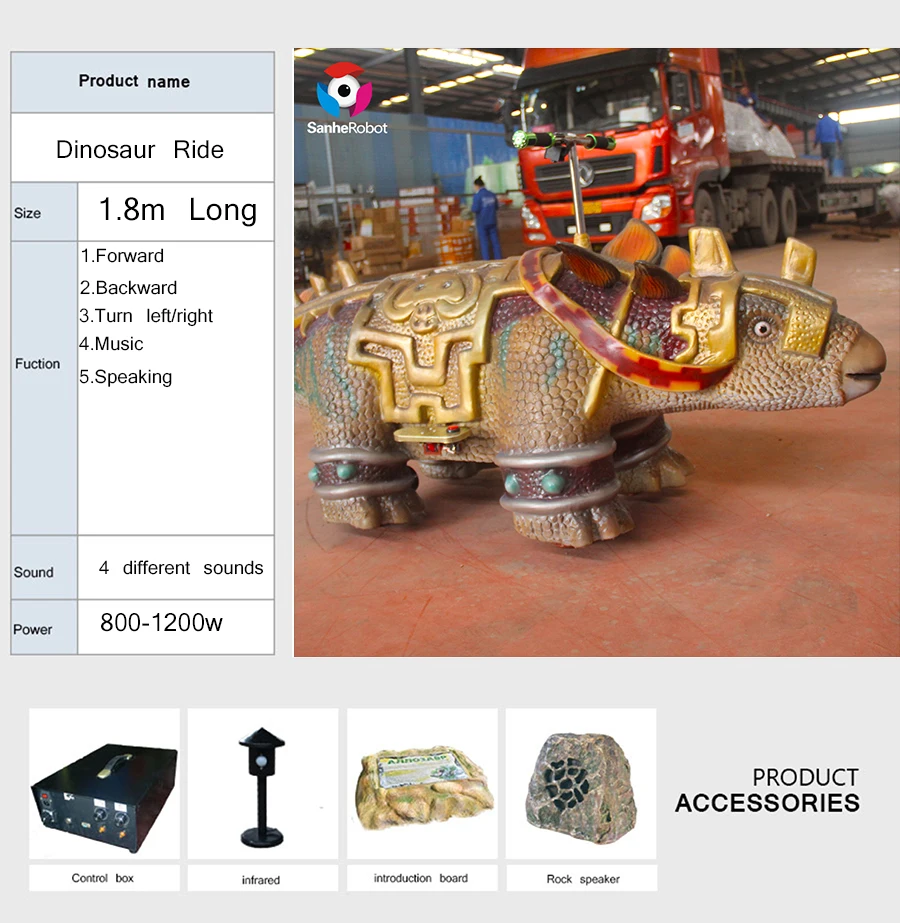
Task: Select the 'Dinosaur Ride' product name text
Action: [140, 150]
